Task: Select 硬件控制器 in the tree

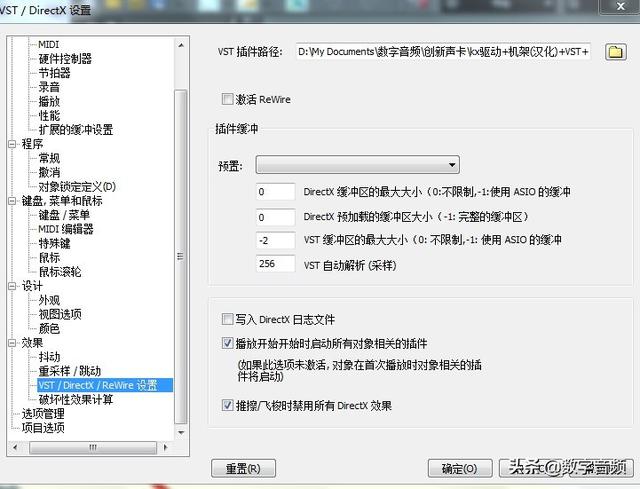Action: pyautogui.click(x=65, y=58)
